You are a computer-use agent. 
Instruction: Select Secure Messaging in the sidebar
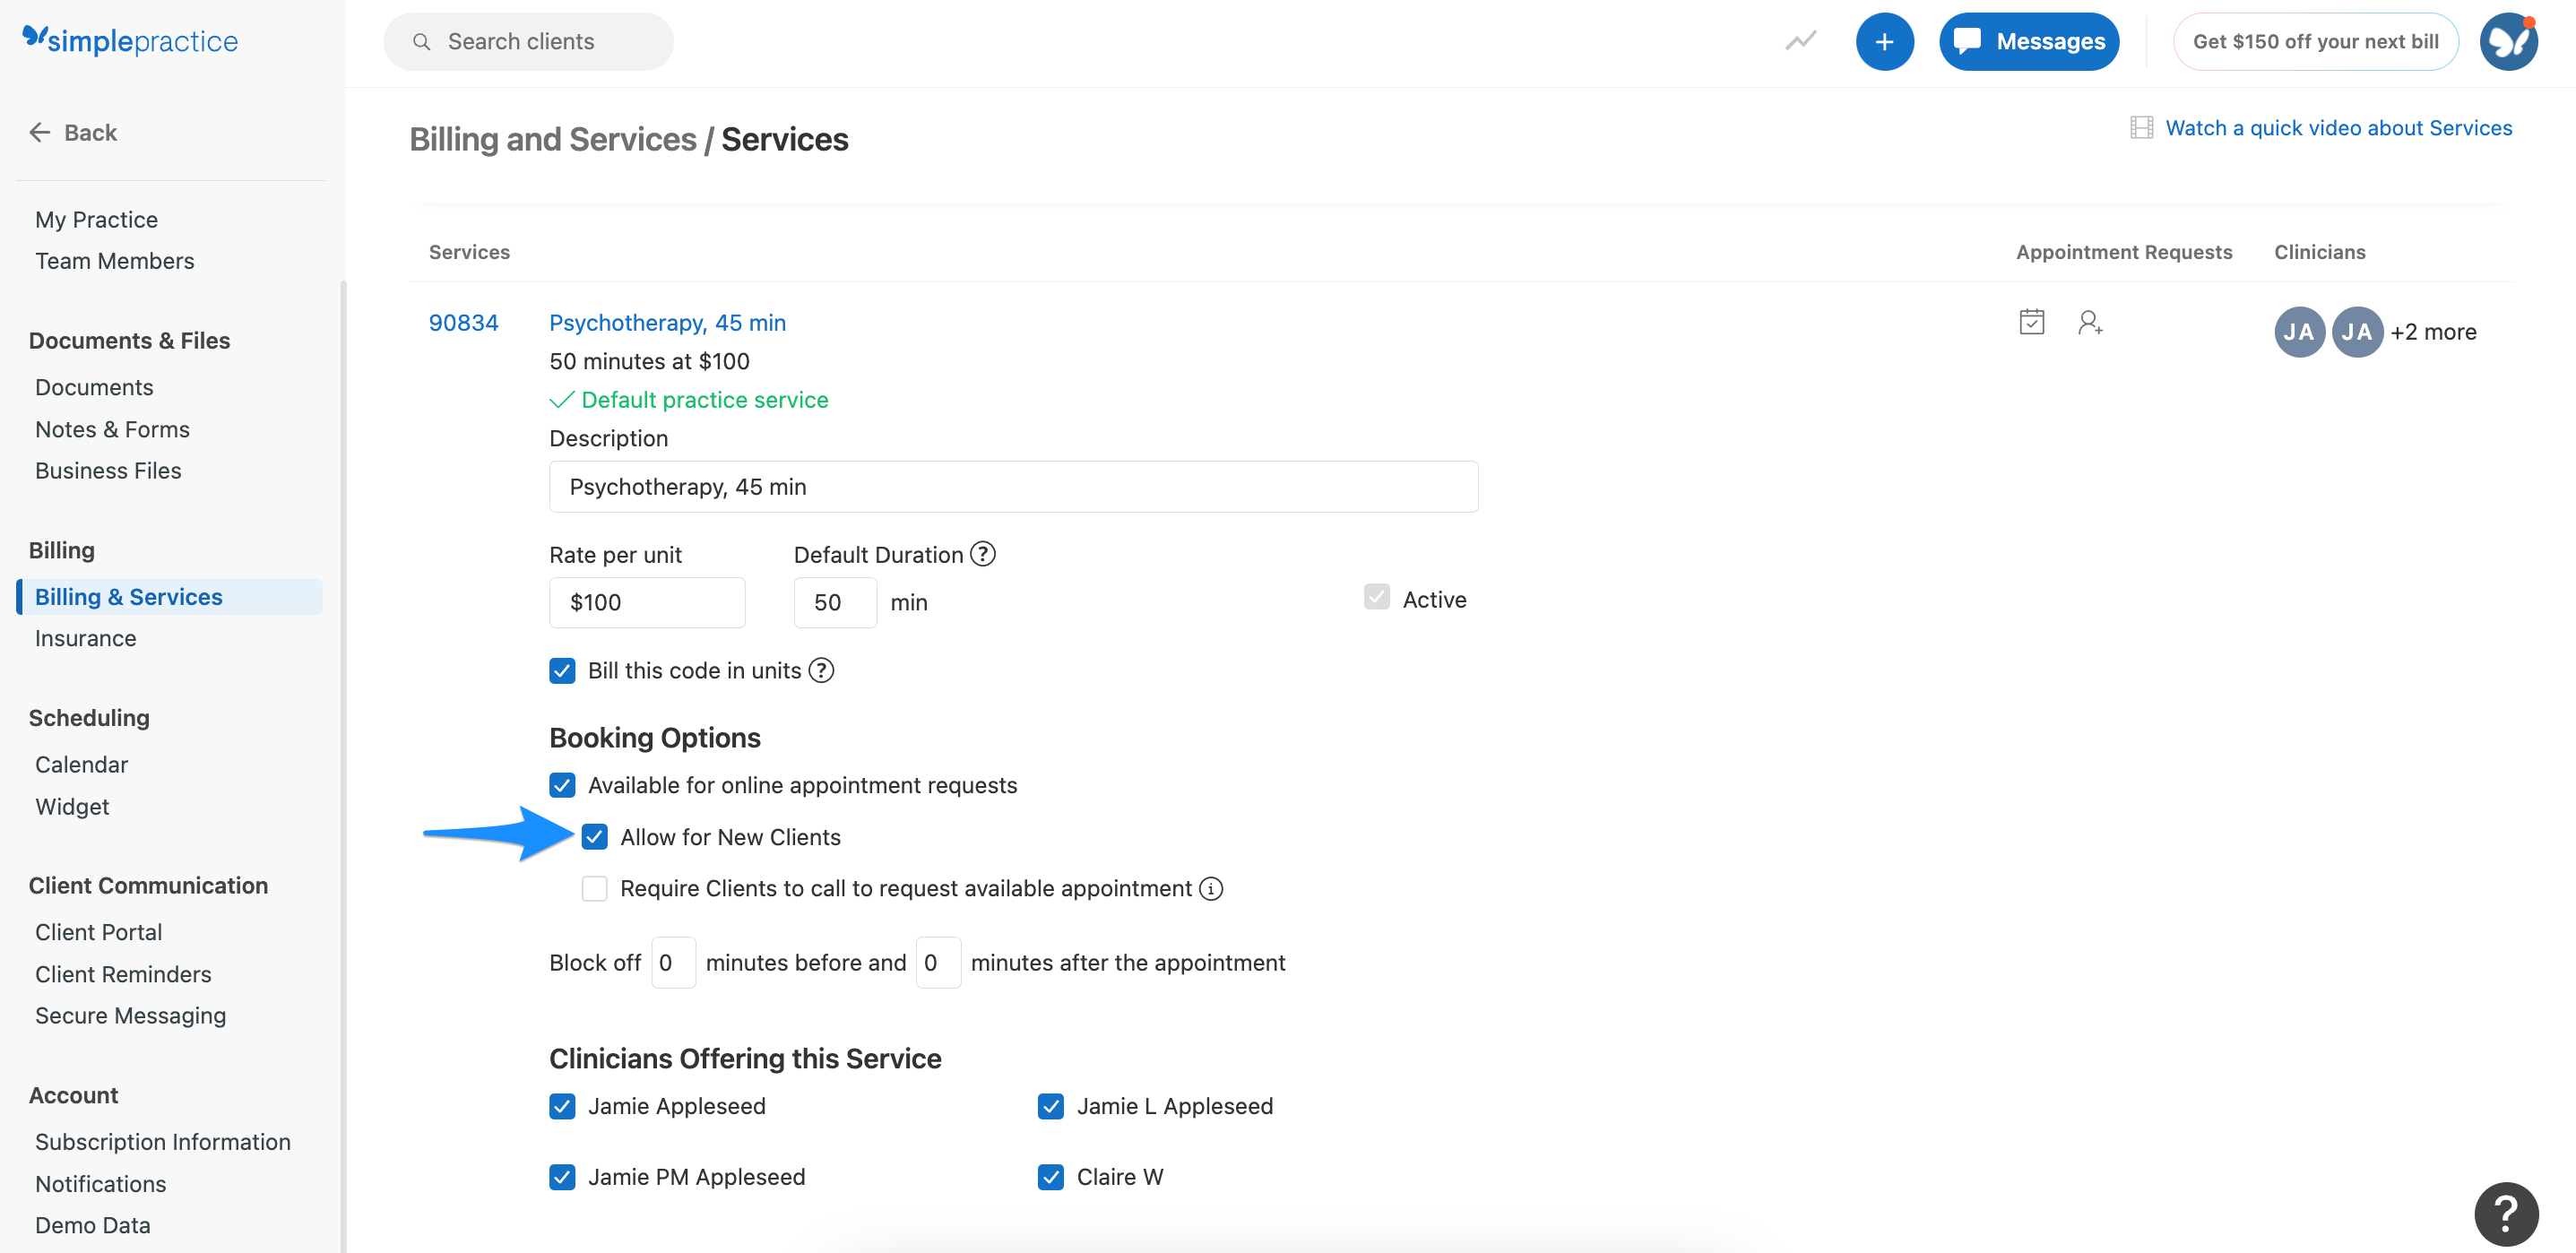(x=131, y=1015)
